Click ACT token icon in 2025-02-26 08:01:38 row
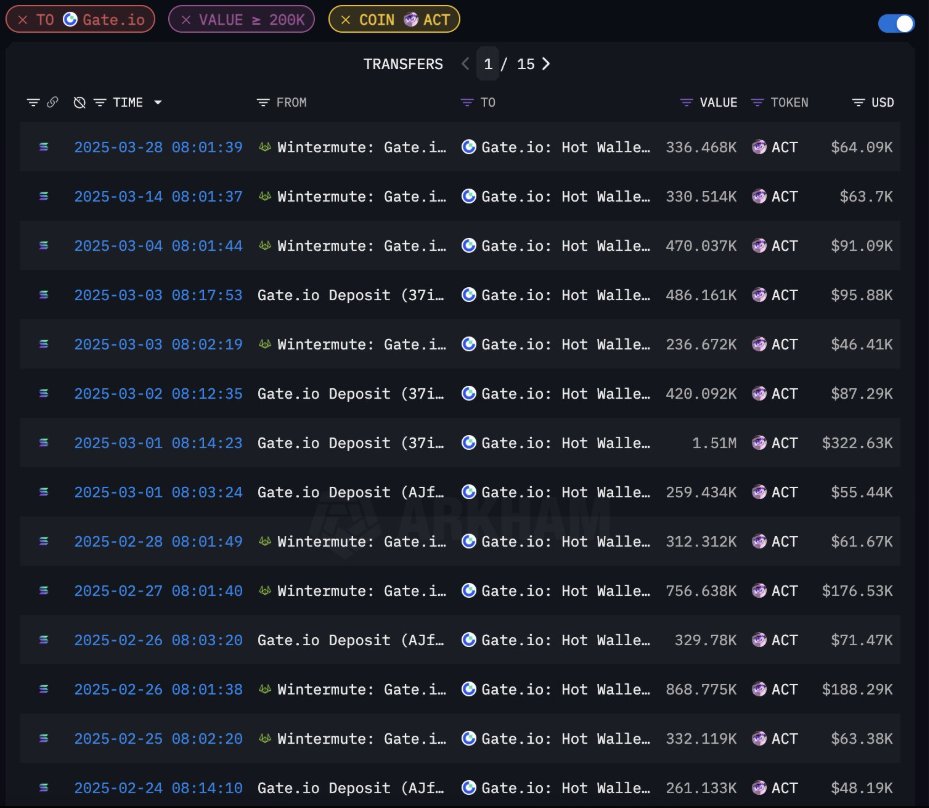Viewport: 929px width, 808px height. point(759,689)
